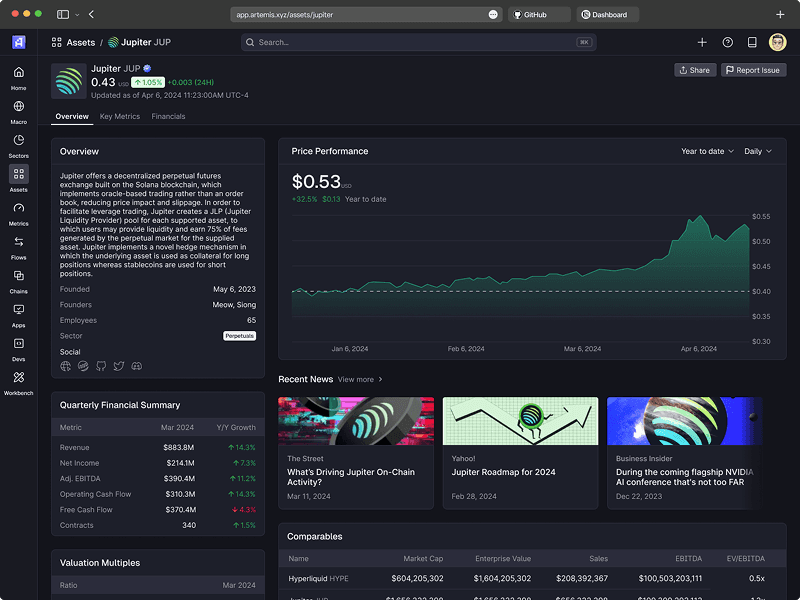Switch to the Key Metrics tab
The width and height of the screenshot is (800, 600).
[x=120, y=116]
